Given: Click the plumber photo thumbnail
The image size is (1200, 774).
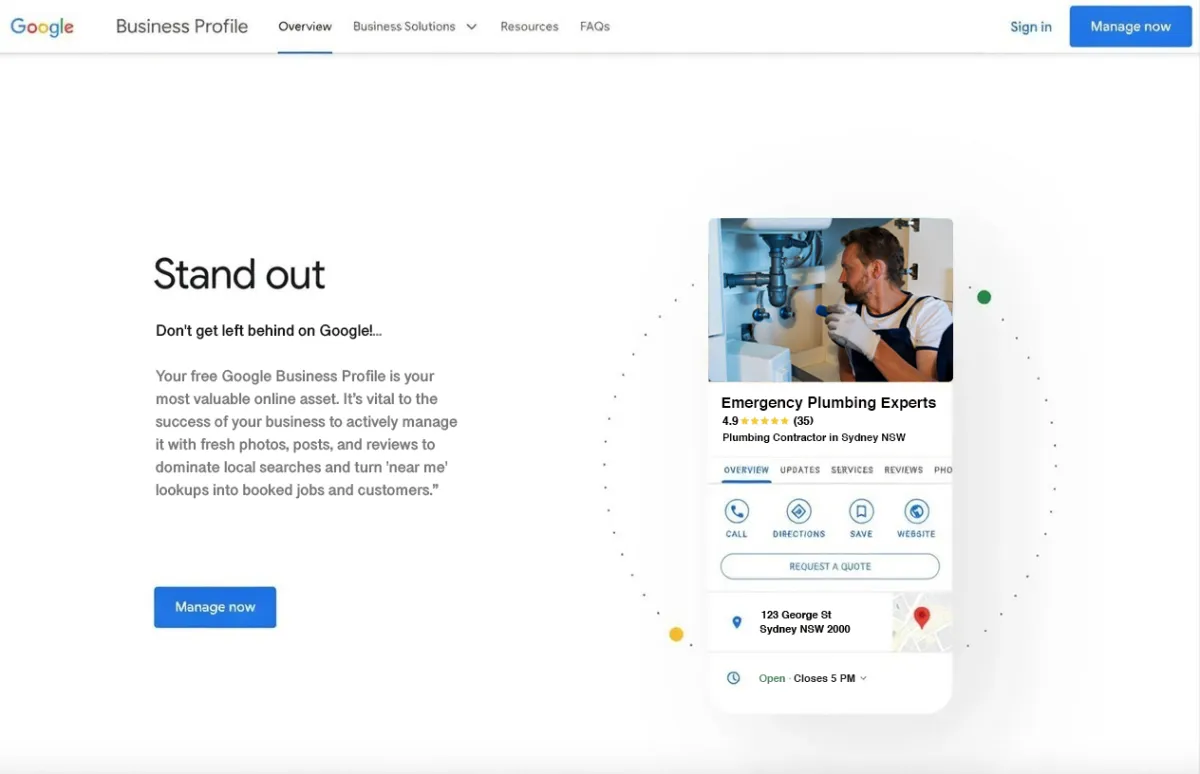Looking at the screenshot, I should (x=831, y=300).
